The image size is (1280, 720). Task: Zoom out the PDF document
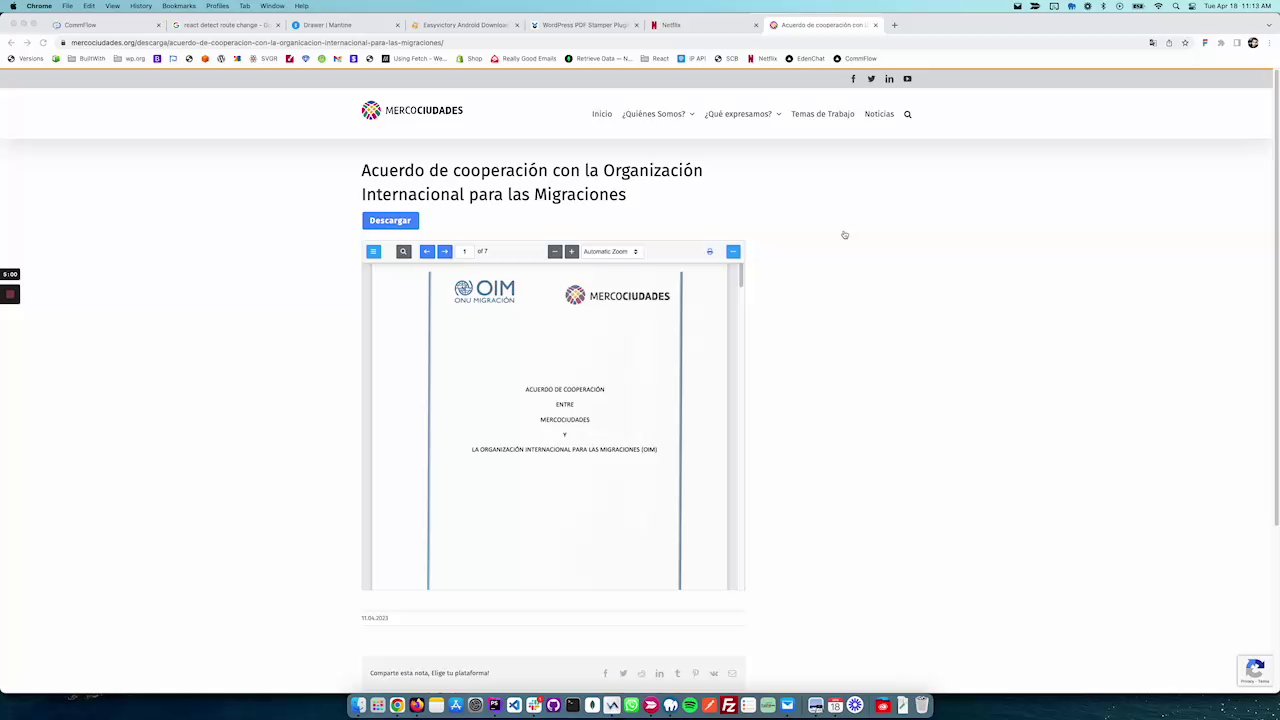554,251
